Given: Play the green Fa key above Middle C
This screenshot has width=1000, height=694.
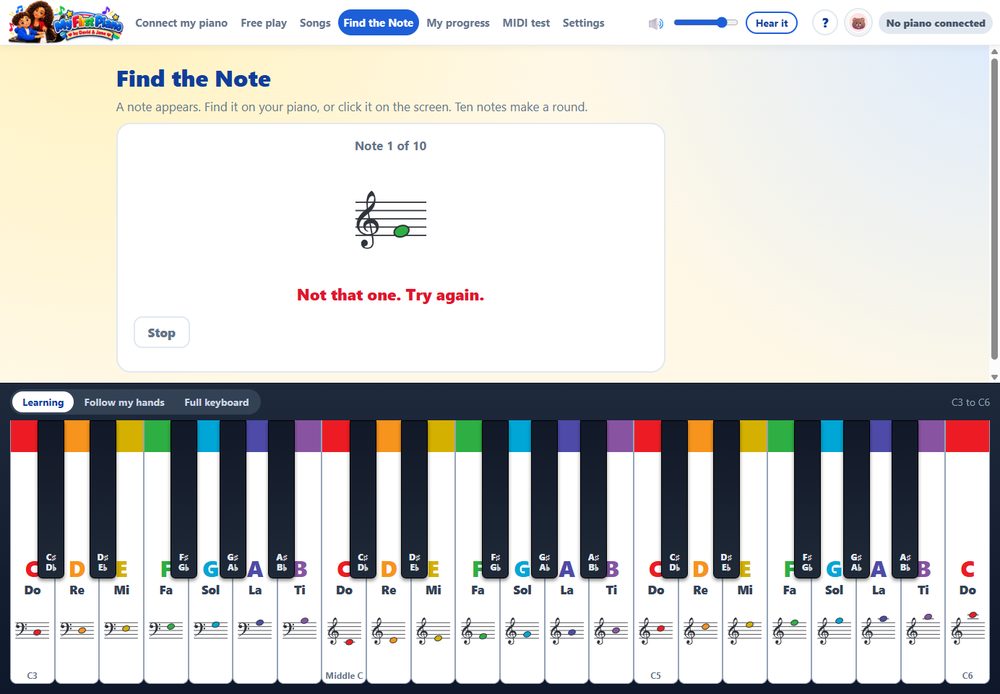Looking at the screenshot, I should 478,628.
